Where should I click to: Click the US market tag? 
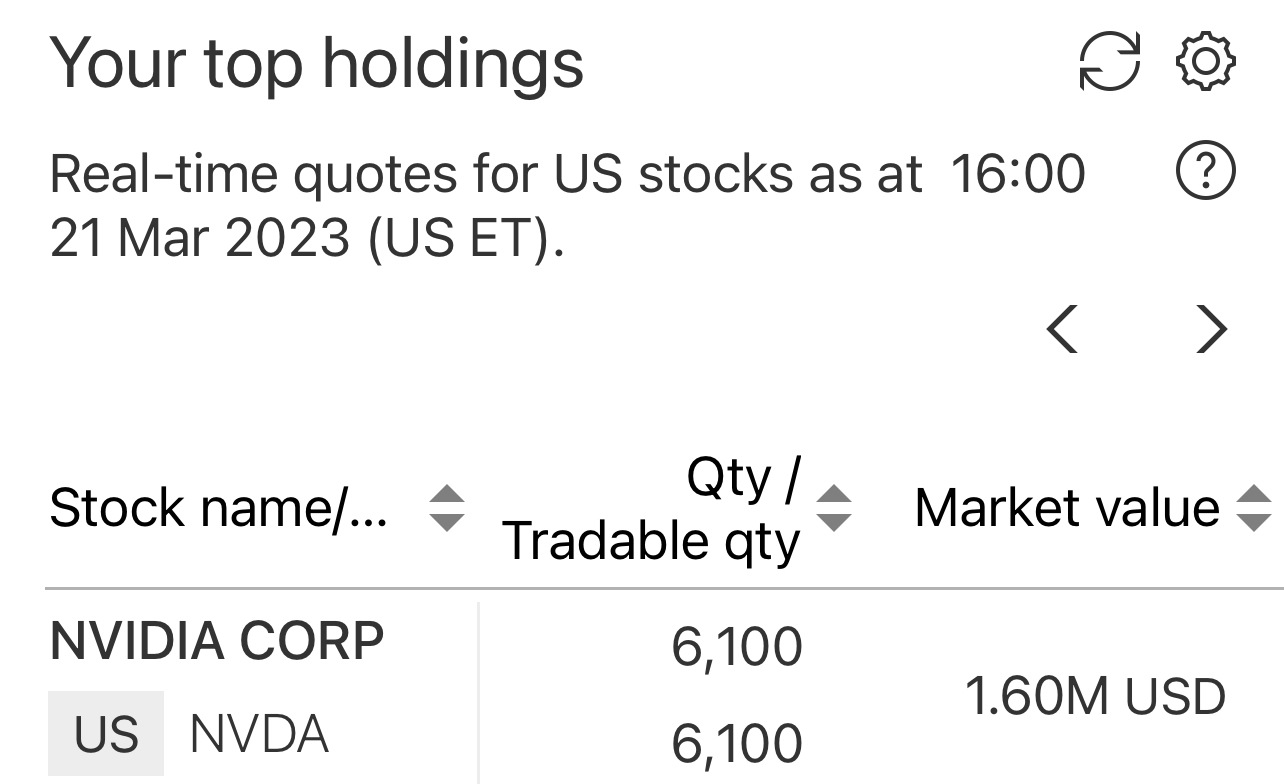pyautogui.click(x=105, y=734)
